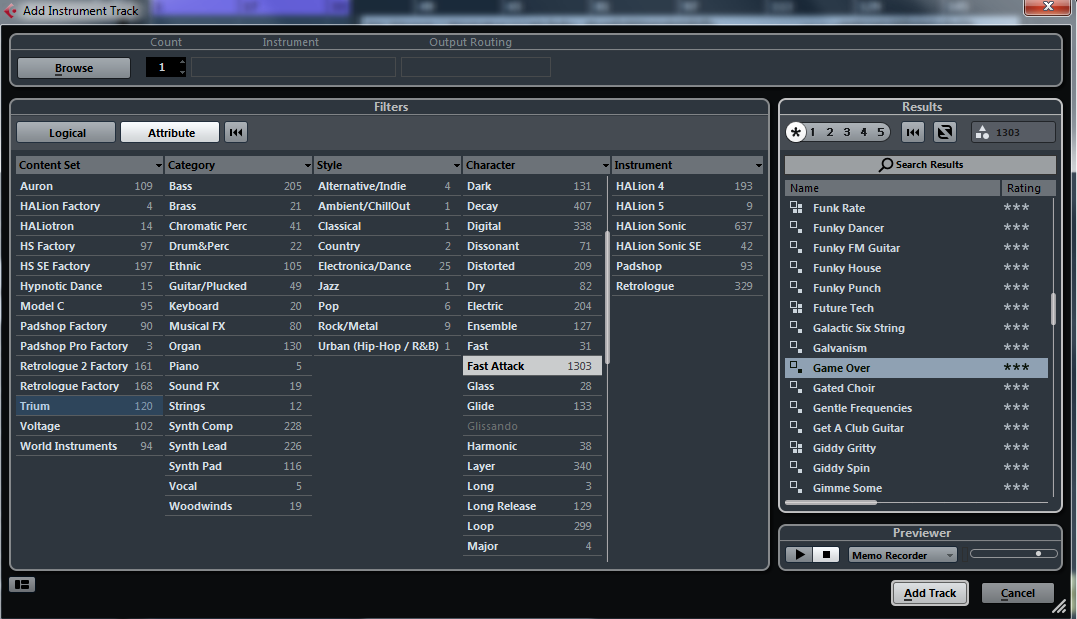
Task: Toggle the all-ratings star filter
Action: click(795, 132)
